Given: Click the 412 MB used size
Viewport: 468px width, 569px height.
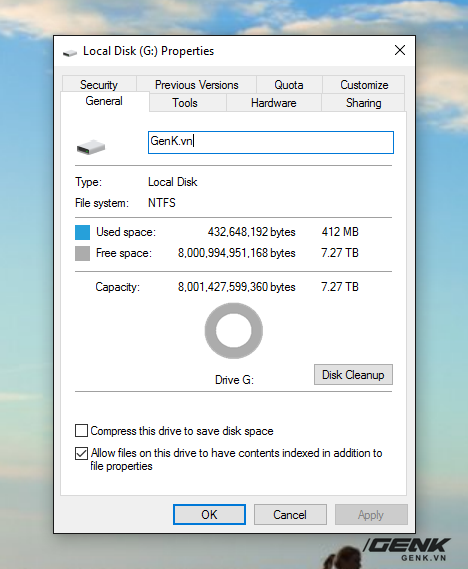Looking at the screenshot, I should point(340,232).
